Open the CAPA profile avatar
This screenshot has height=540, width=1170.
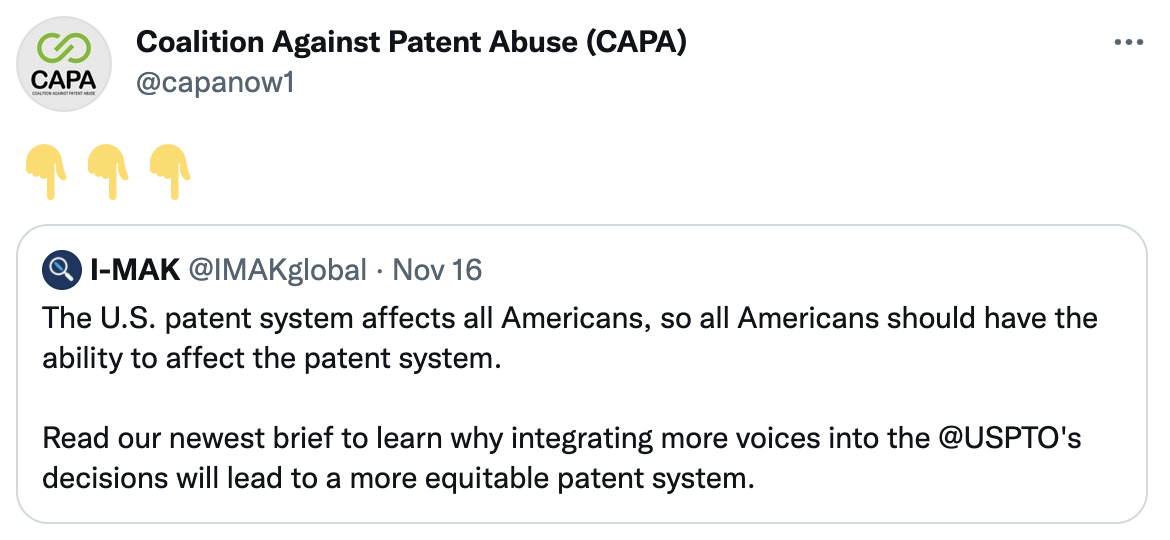pos(63,64)
